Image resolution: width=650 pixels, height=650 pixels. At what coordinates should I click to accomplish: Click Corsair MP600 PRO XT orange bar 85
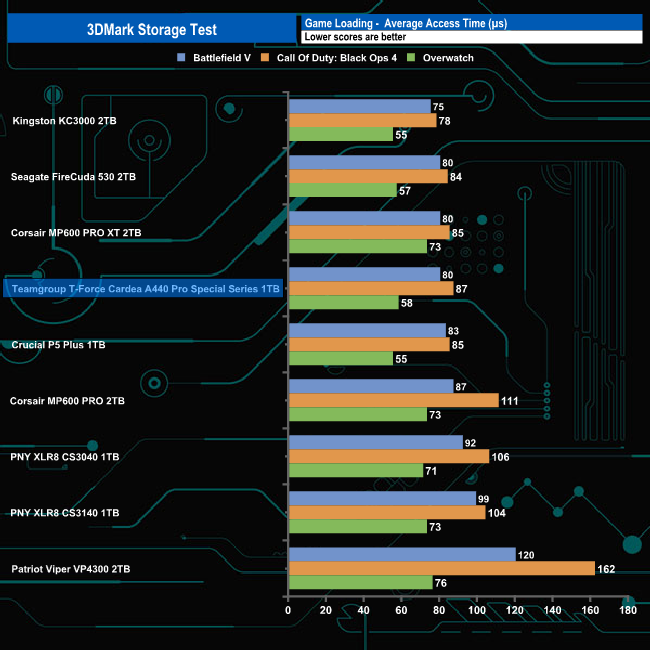point(369,233)
